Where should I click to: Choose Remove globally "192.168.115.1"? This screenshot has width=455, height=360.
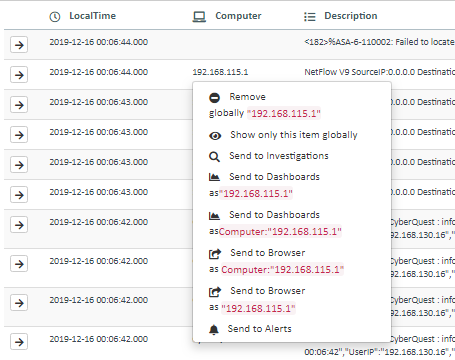(265, 105)
